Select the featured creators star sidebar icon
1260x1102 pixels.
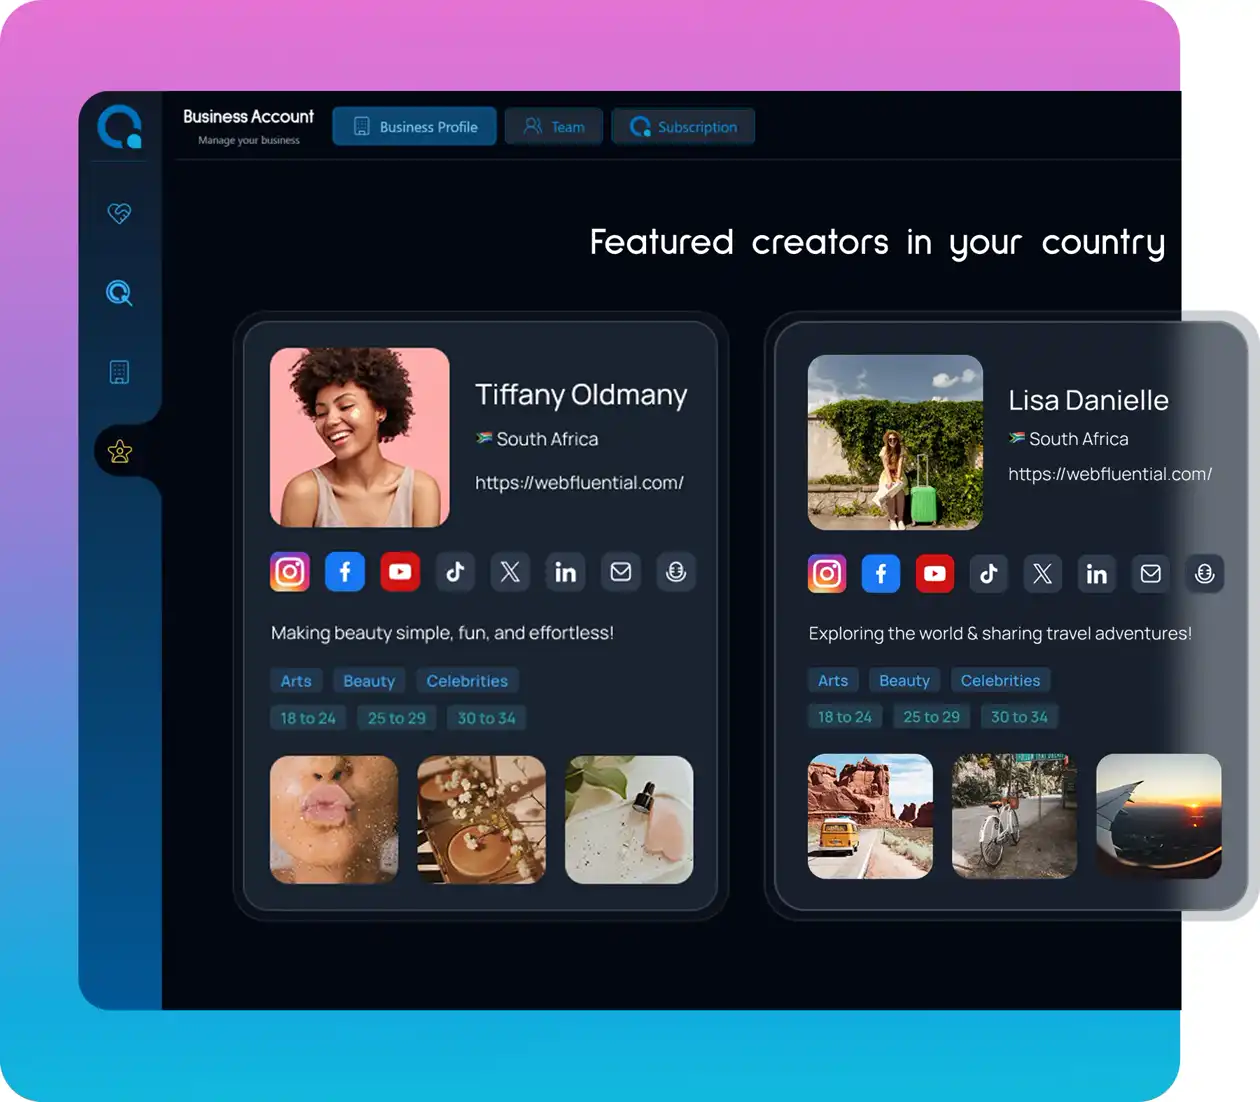coord(120,452)
